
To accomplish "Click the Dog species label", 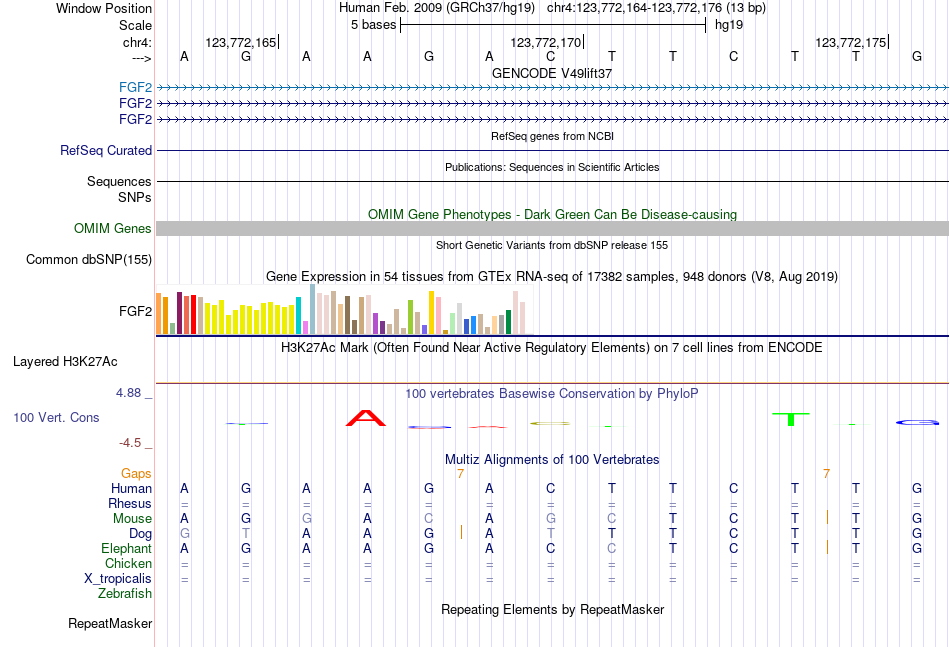I will [141, 534].
